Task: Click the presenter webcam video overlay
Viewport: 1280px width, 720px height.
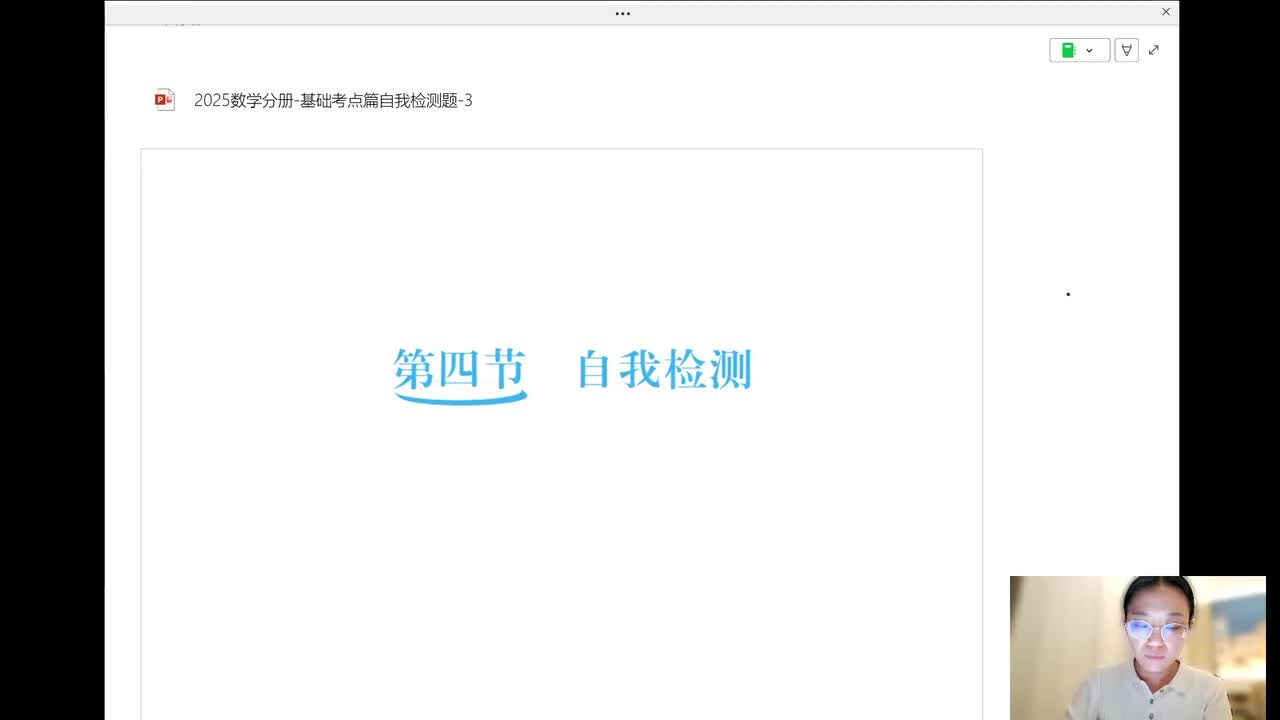Action: coord(1137,647)
